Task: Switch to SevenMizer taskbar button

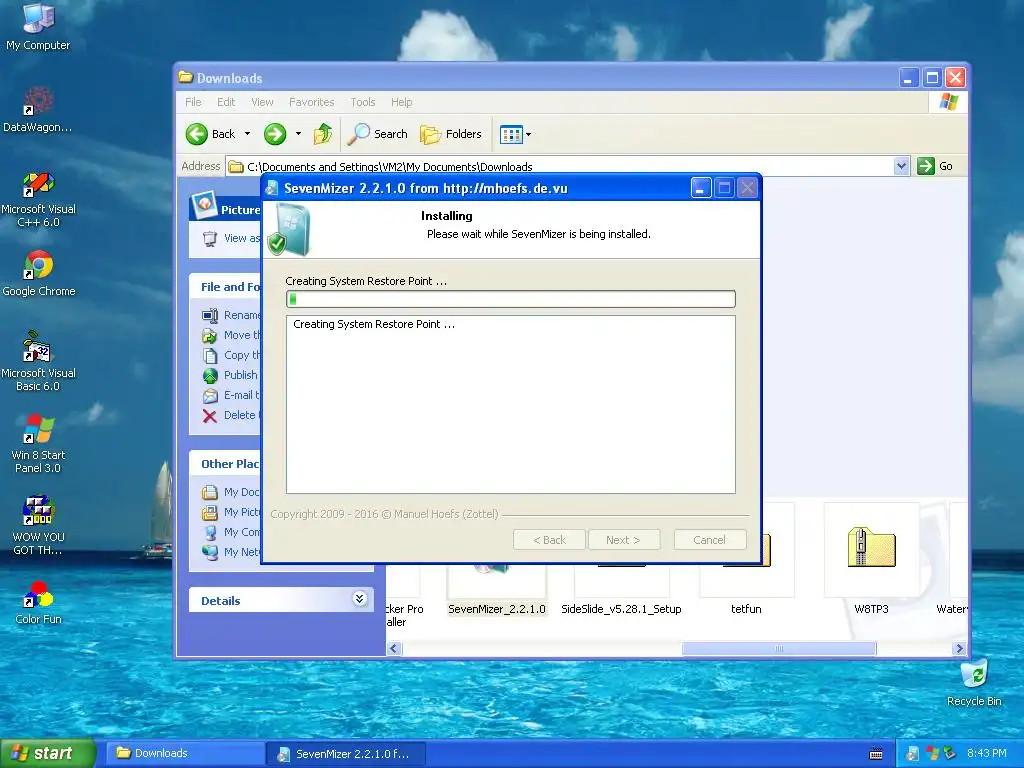Action: 346,754
